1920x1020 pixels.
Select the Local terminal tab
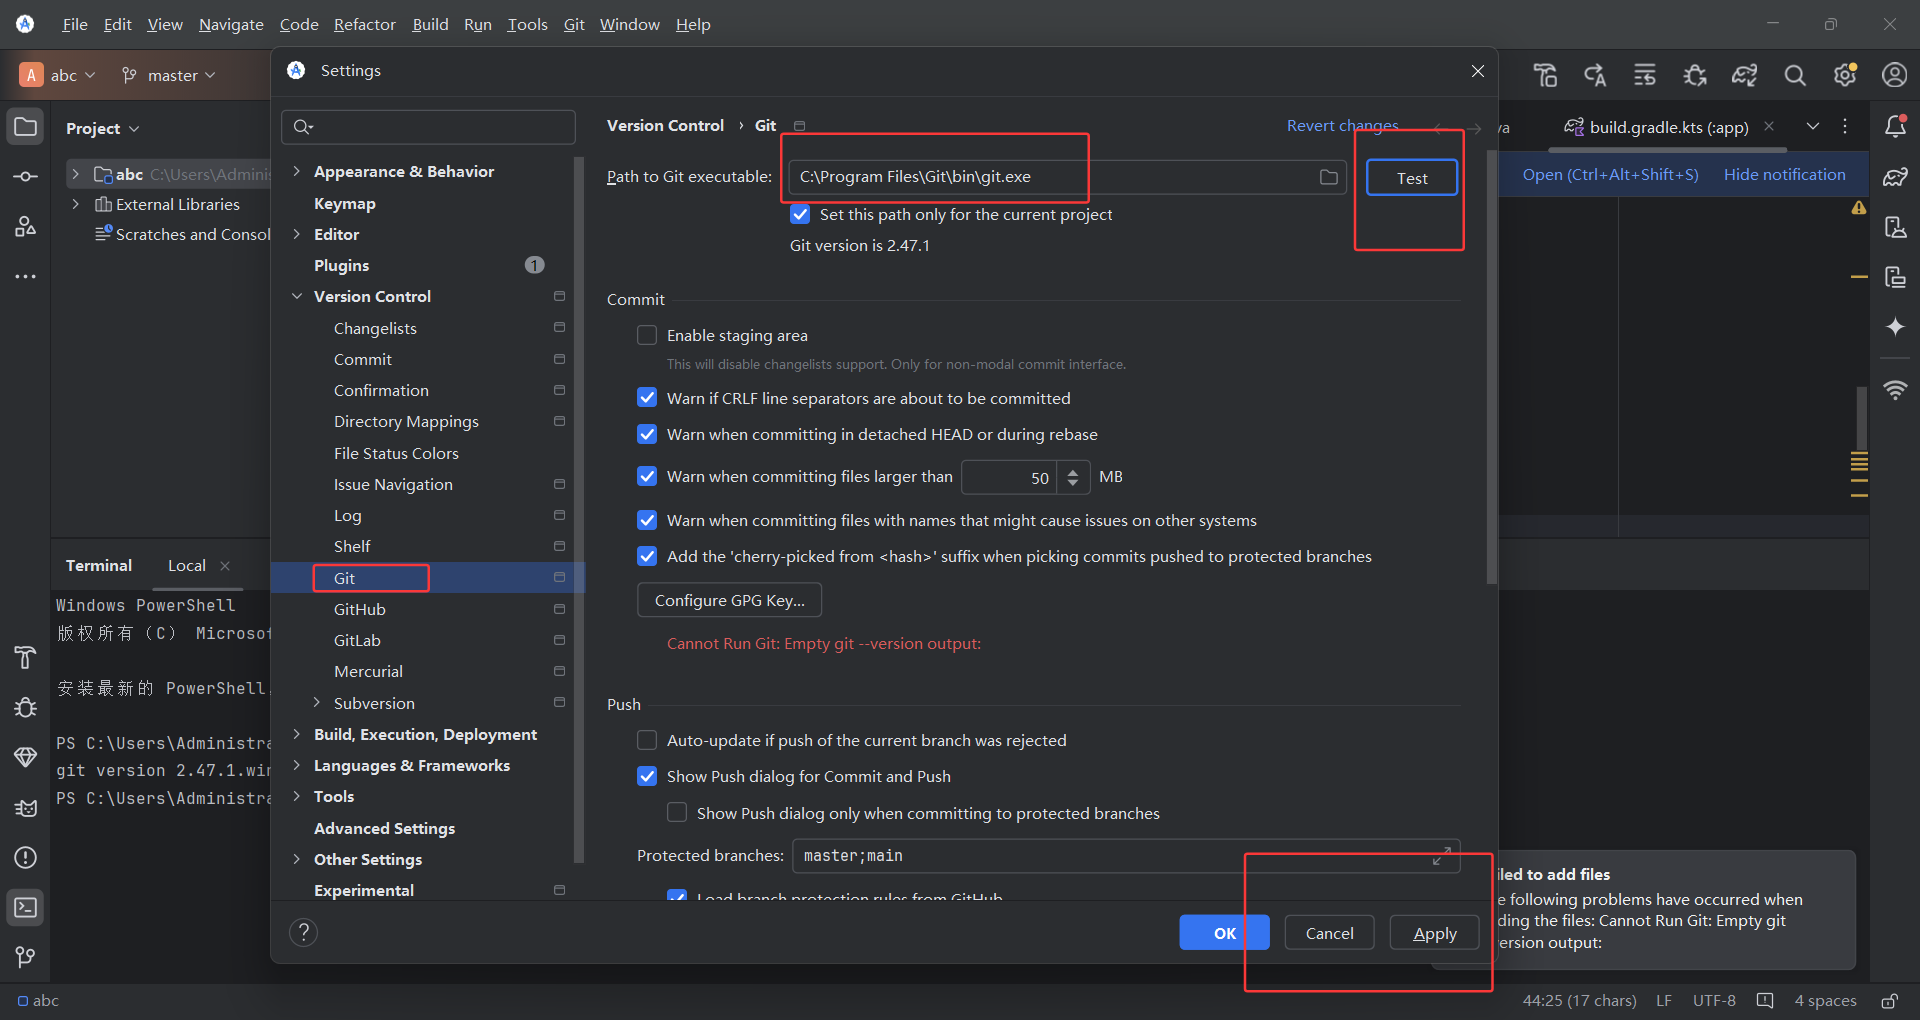[187, 565]
